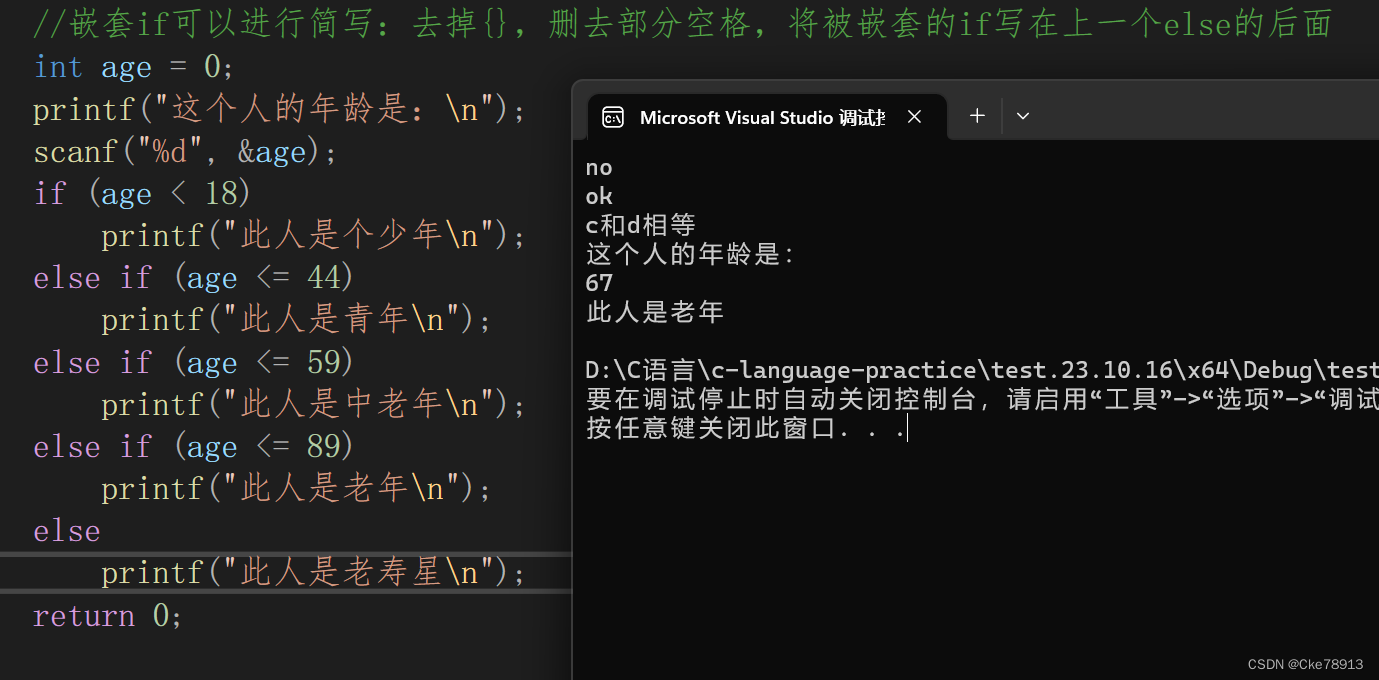Click the printf line containing 中老年

(x=313, y=404)
